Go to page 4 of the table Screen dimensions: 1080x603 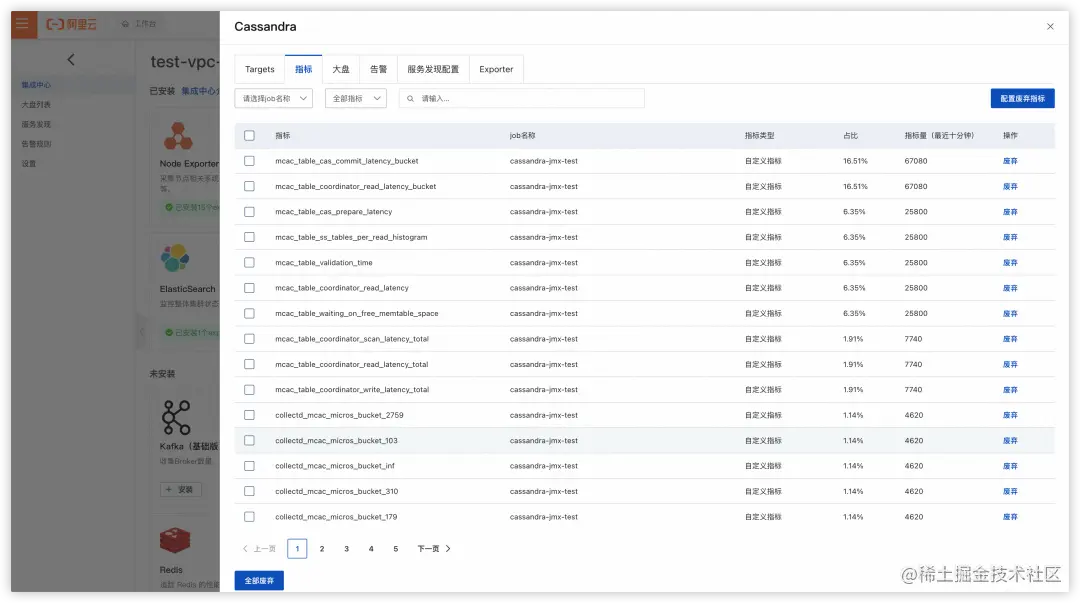371,549
